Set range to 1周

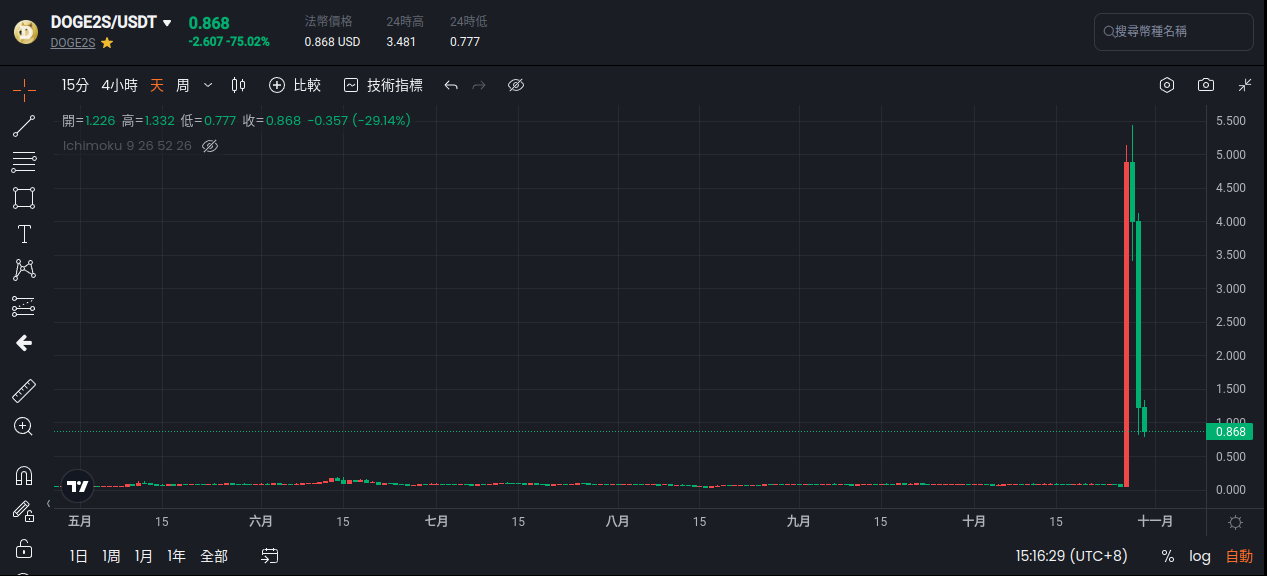tap(111, 556)
